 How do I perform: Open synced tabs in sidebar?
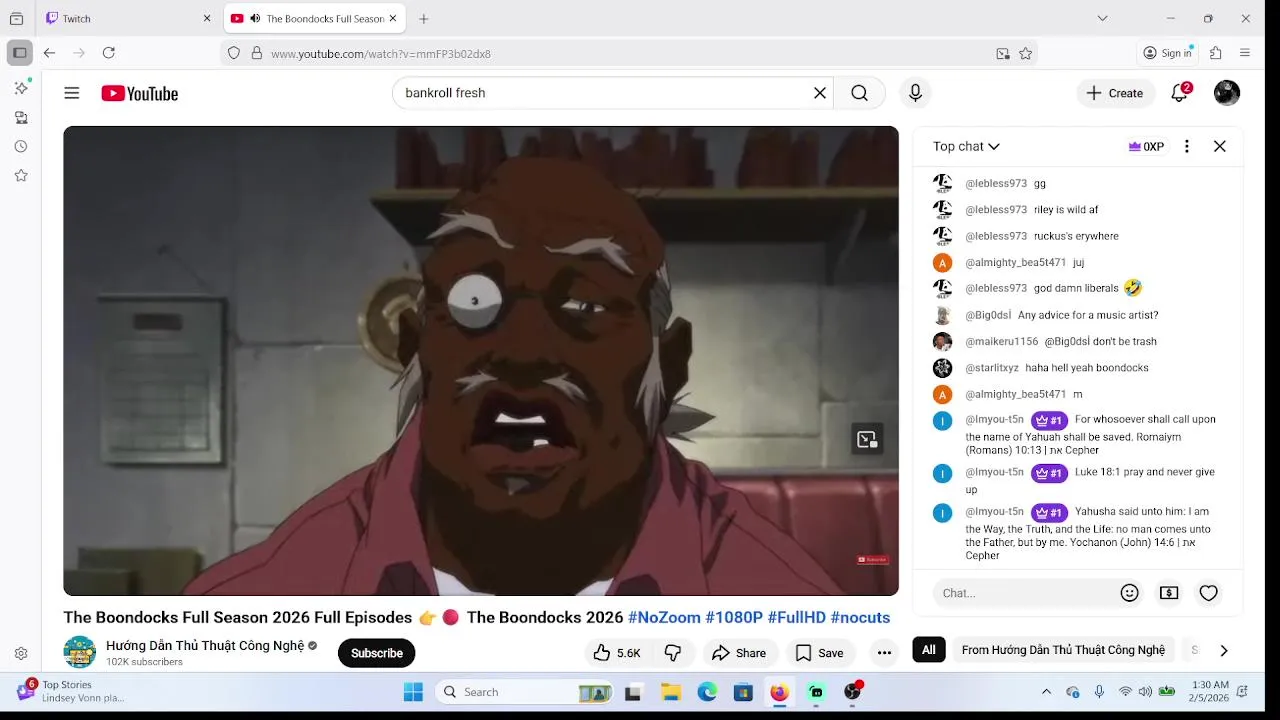(x=21, y=118)
